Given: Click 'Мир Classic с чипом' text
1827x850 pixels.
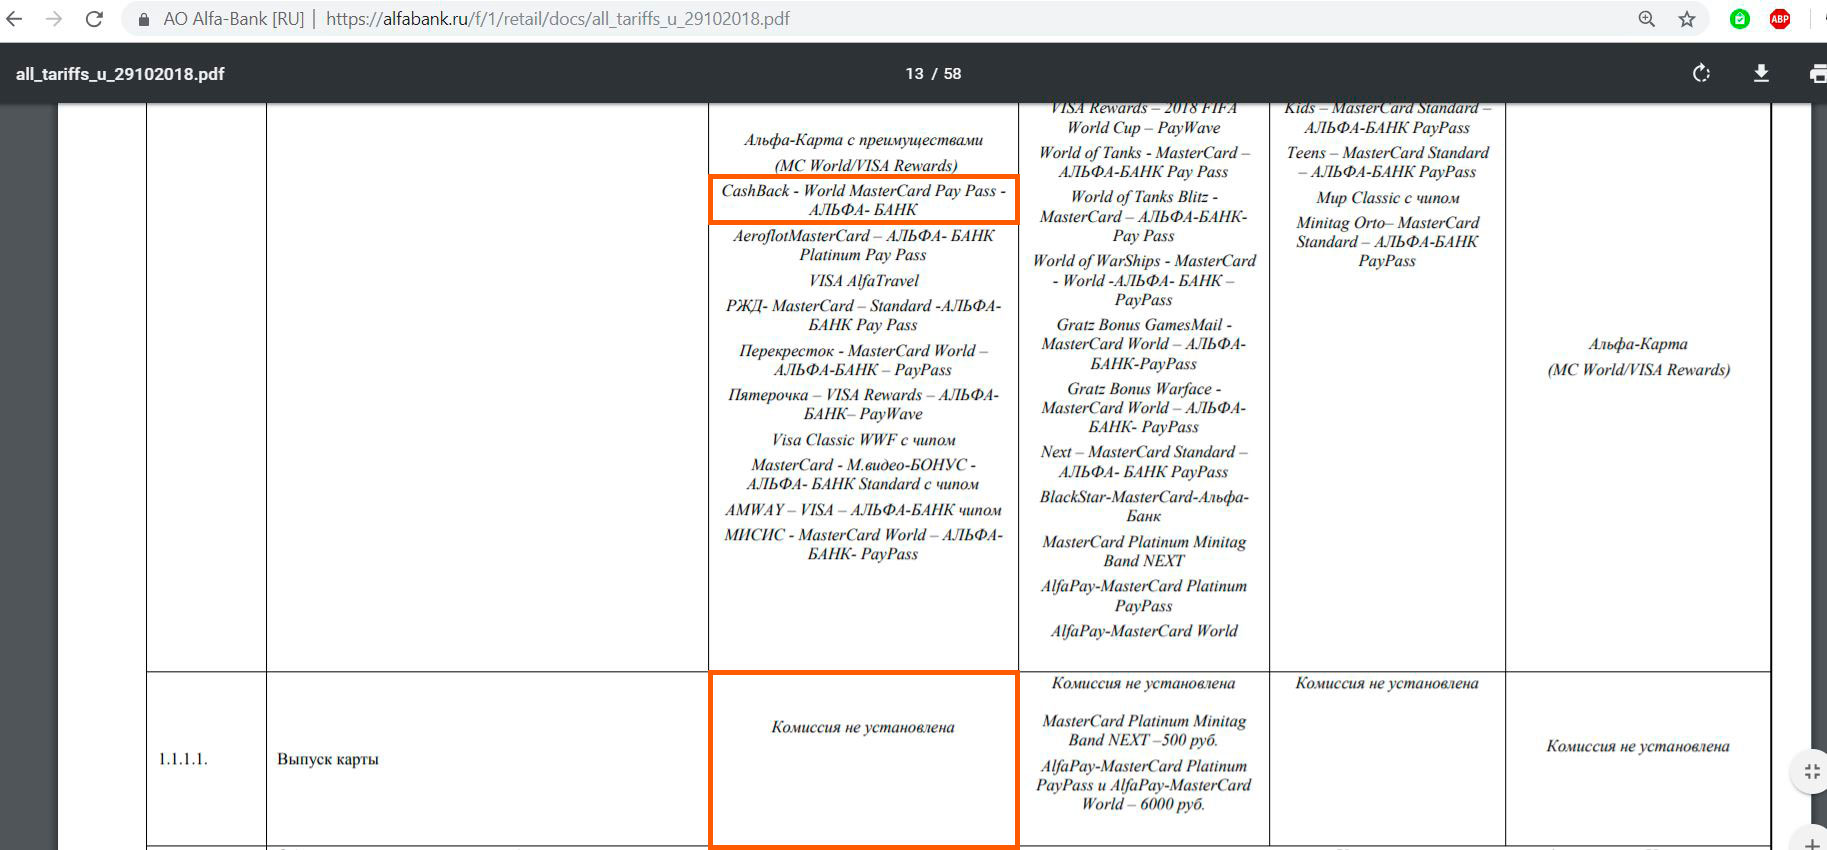Looking at the screenshot, I should [1387, 198].
